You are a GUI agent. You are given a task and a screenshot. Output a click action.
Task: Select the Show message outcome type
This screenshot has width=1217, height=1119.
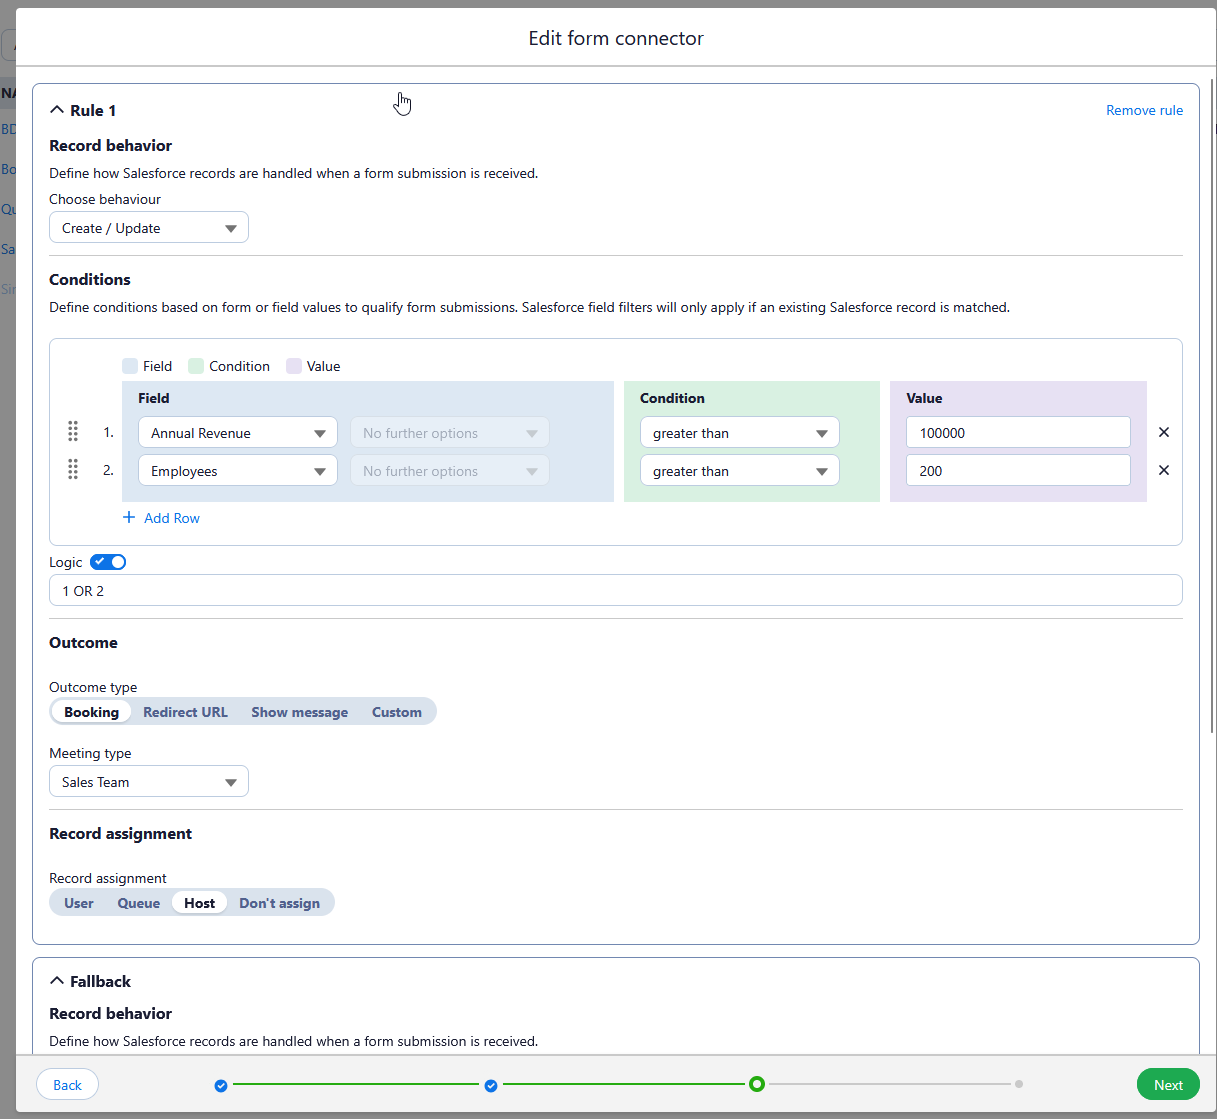tap(300, 712)
